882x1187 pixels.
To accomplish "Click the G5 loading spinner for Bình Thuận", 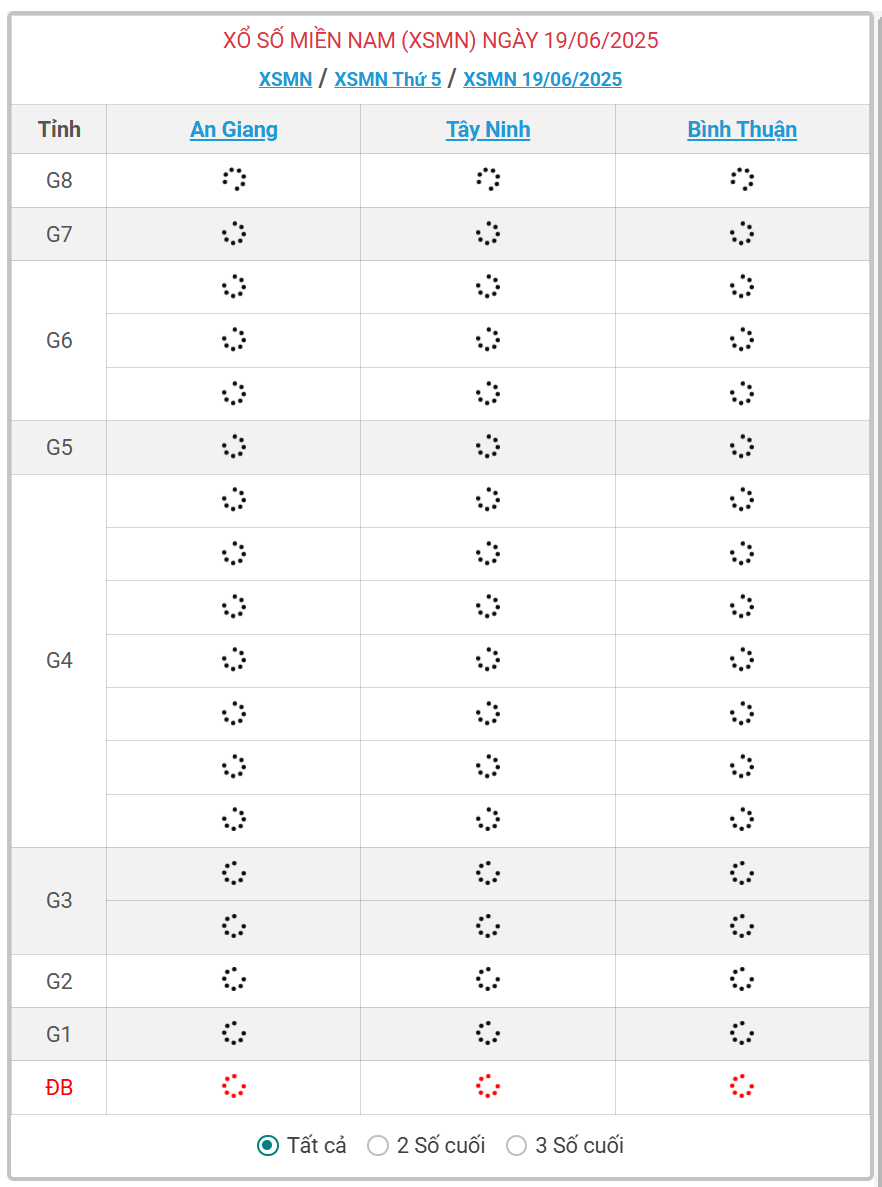I will pyautogui.click(x=742, y=447).
